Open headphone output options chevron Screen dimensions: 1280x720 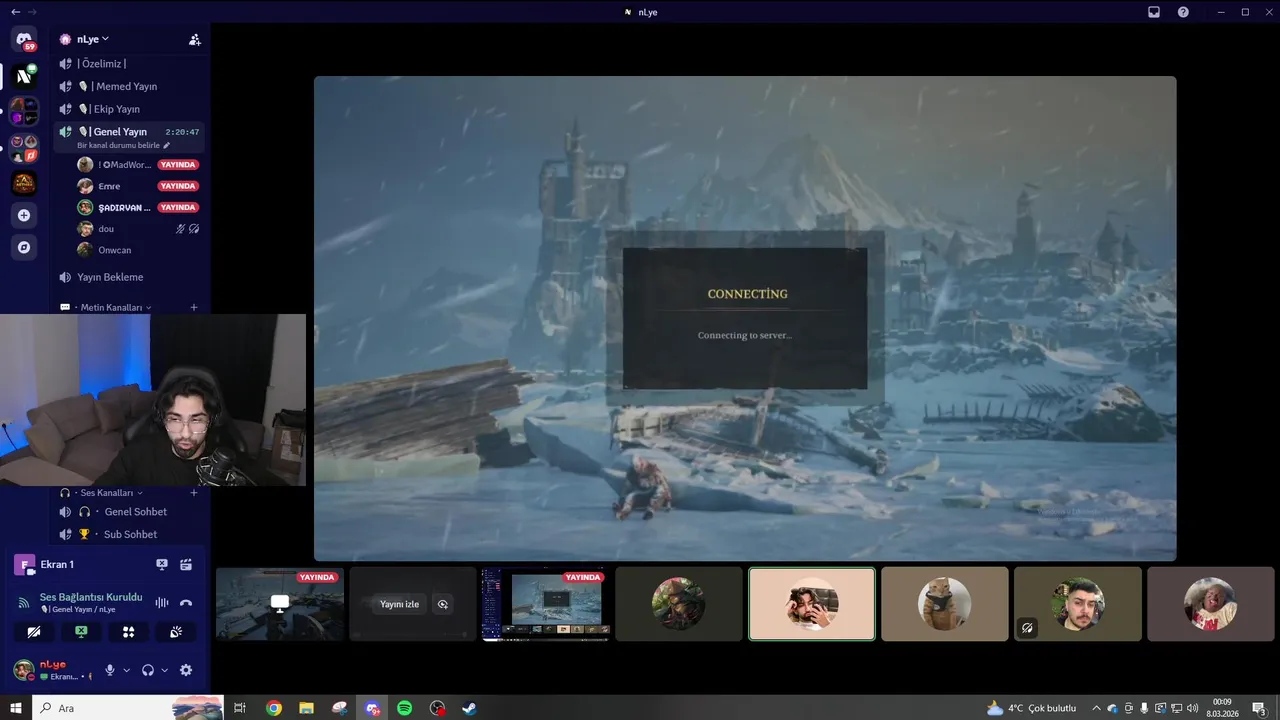[164, 670]
